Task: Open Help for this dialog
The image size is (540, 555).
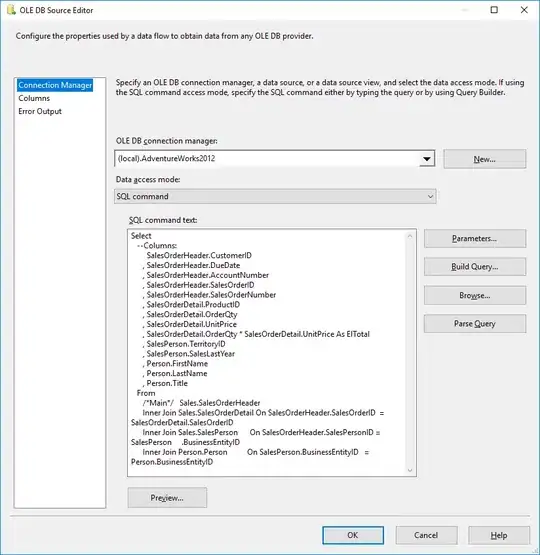Action: [499, 535]
